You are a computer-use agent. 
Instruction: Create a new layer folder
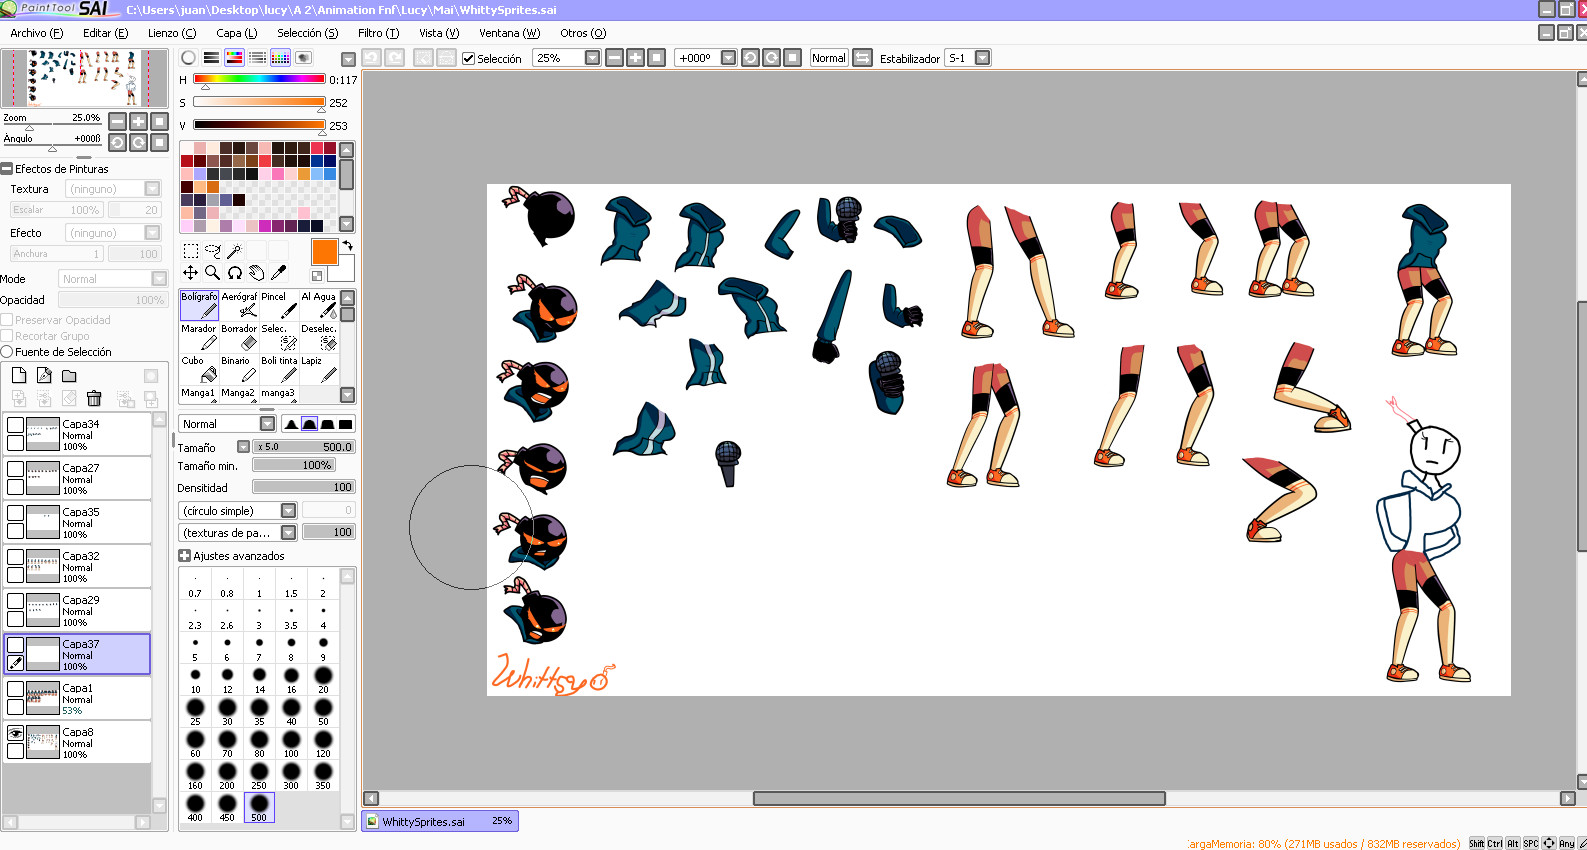coord(69,376)
